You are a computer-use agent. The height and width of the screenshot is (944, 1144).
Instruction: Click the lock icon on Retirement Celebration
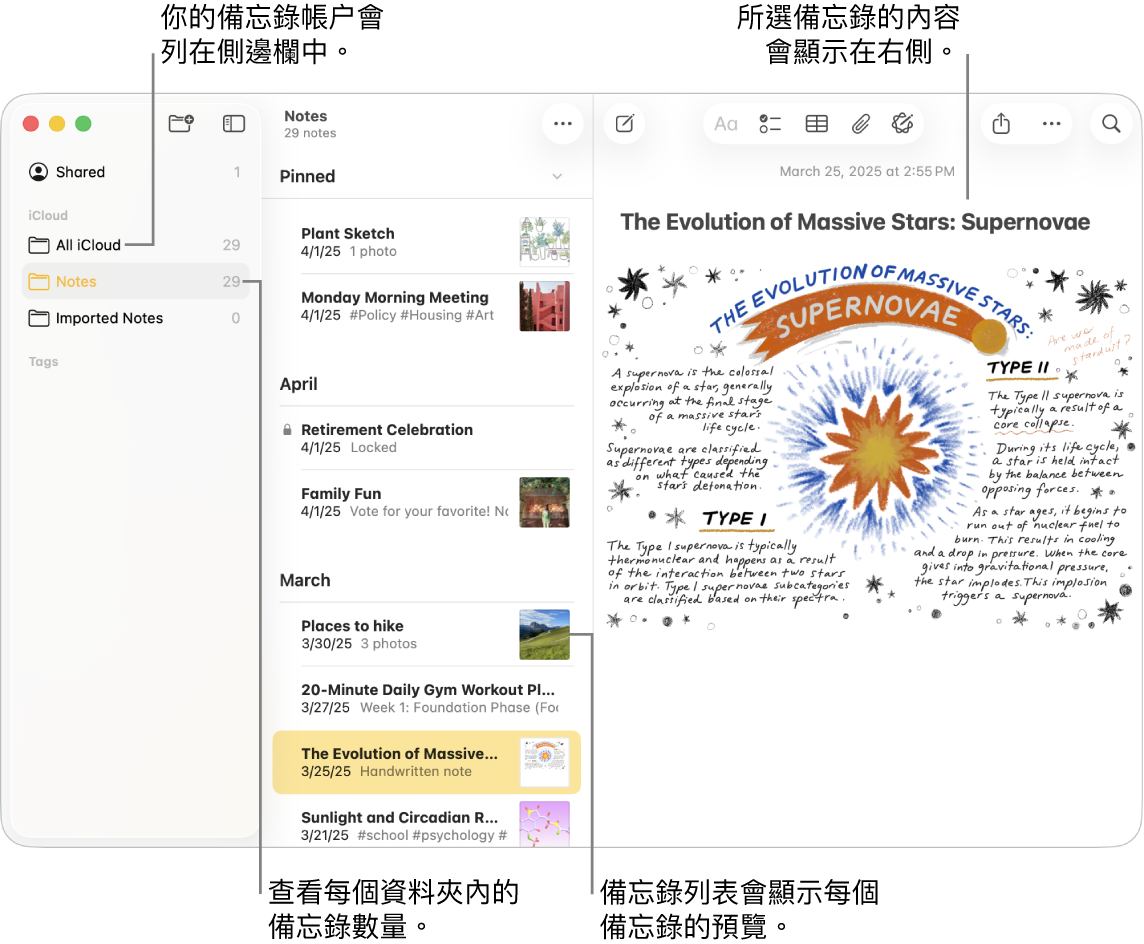tap(289, 429)
